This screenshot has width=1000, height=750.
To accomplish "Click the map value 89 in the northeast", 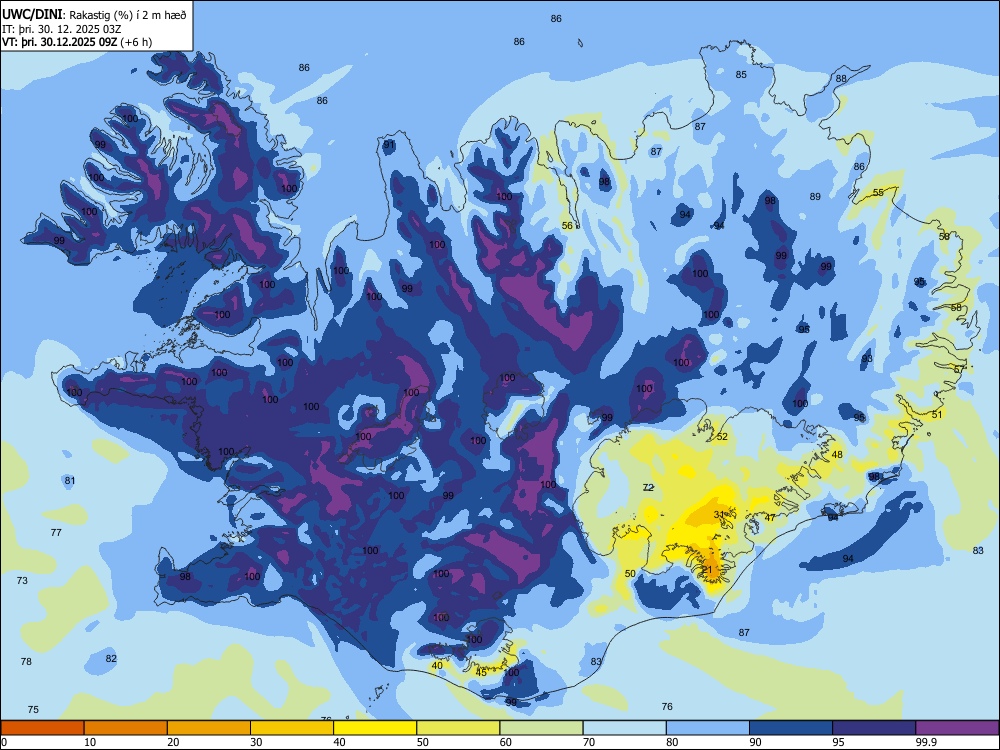I will click(x=815, y=196).
